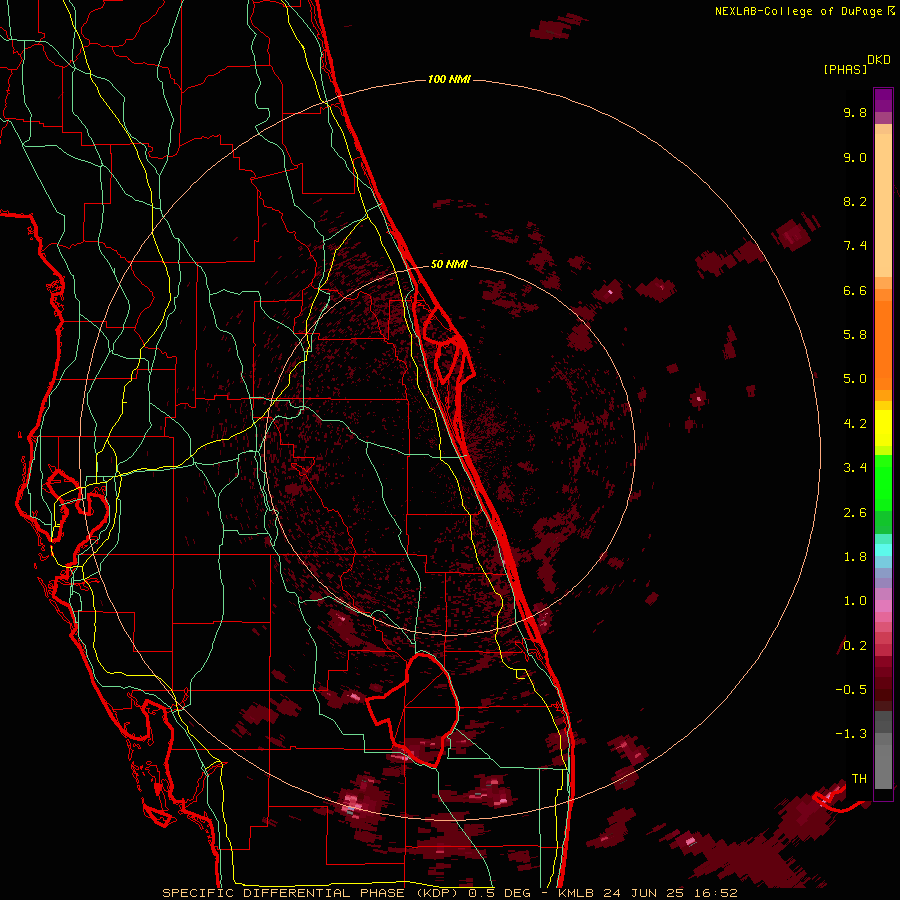Click the 7.4 value on color scale
This screenshot has width=900, height=900.
click(855, 246)
